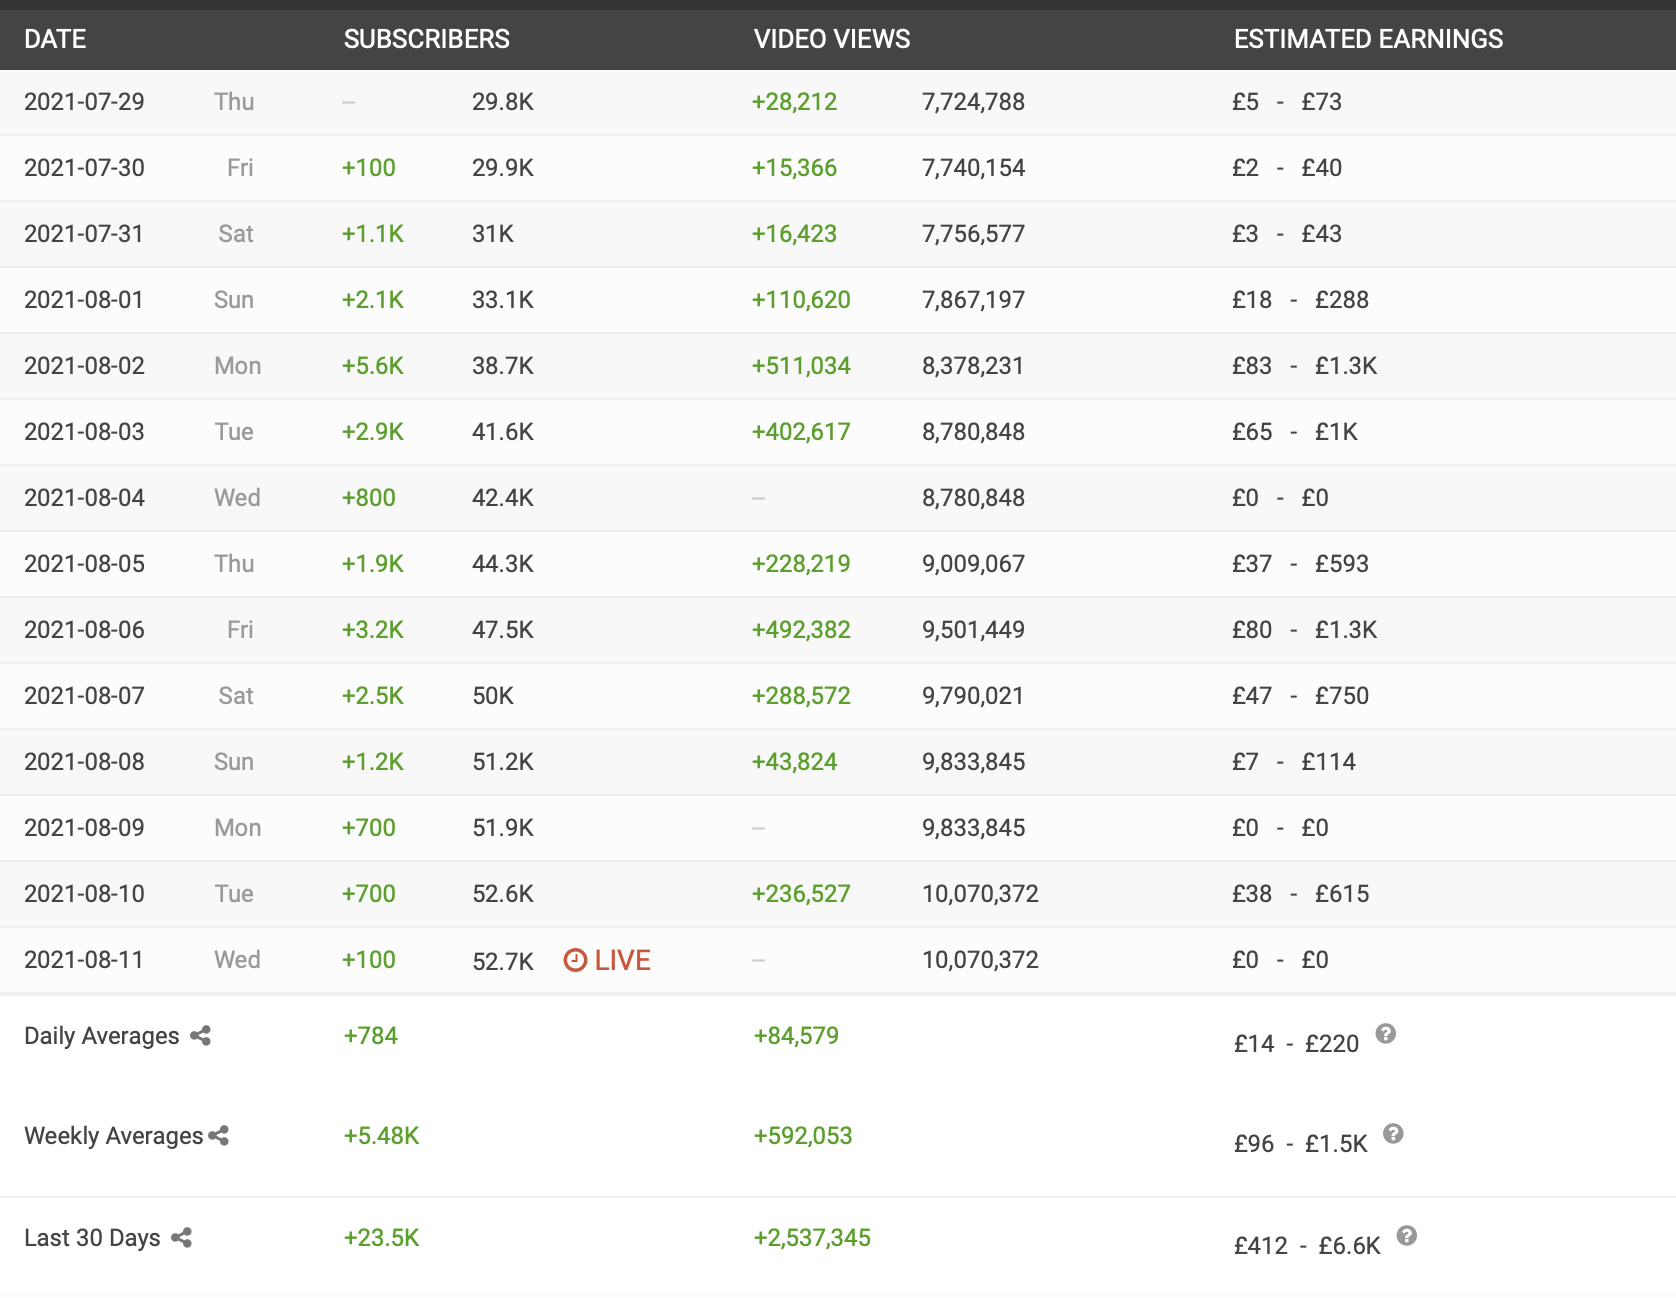1676x1298 pixels.
Task: Click subscriber total 50K
Action: tap(493, 696)
